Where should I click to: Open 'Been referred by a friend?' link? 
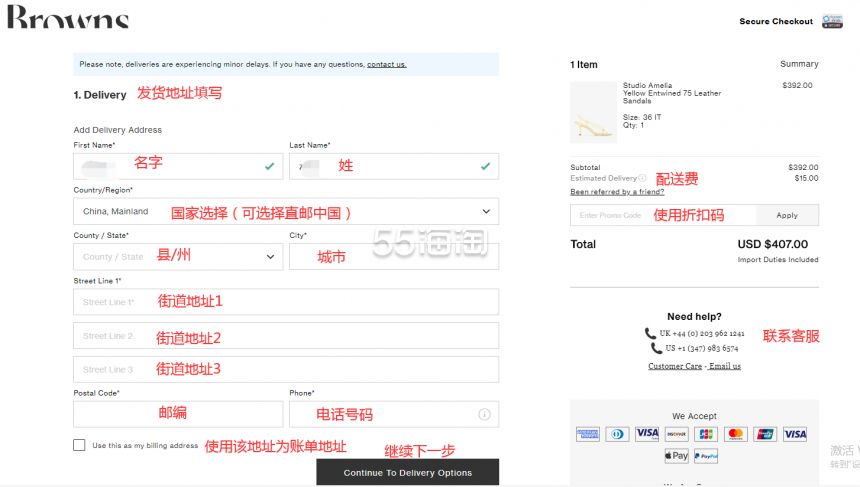[617, 191]
